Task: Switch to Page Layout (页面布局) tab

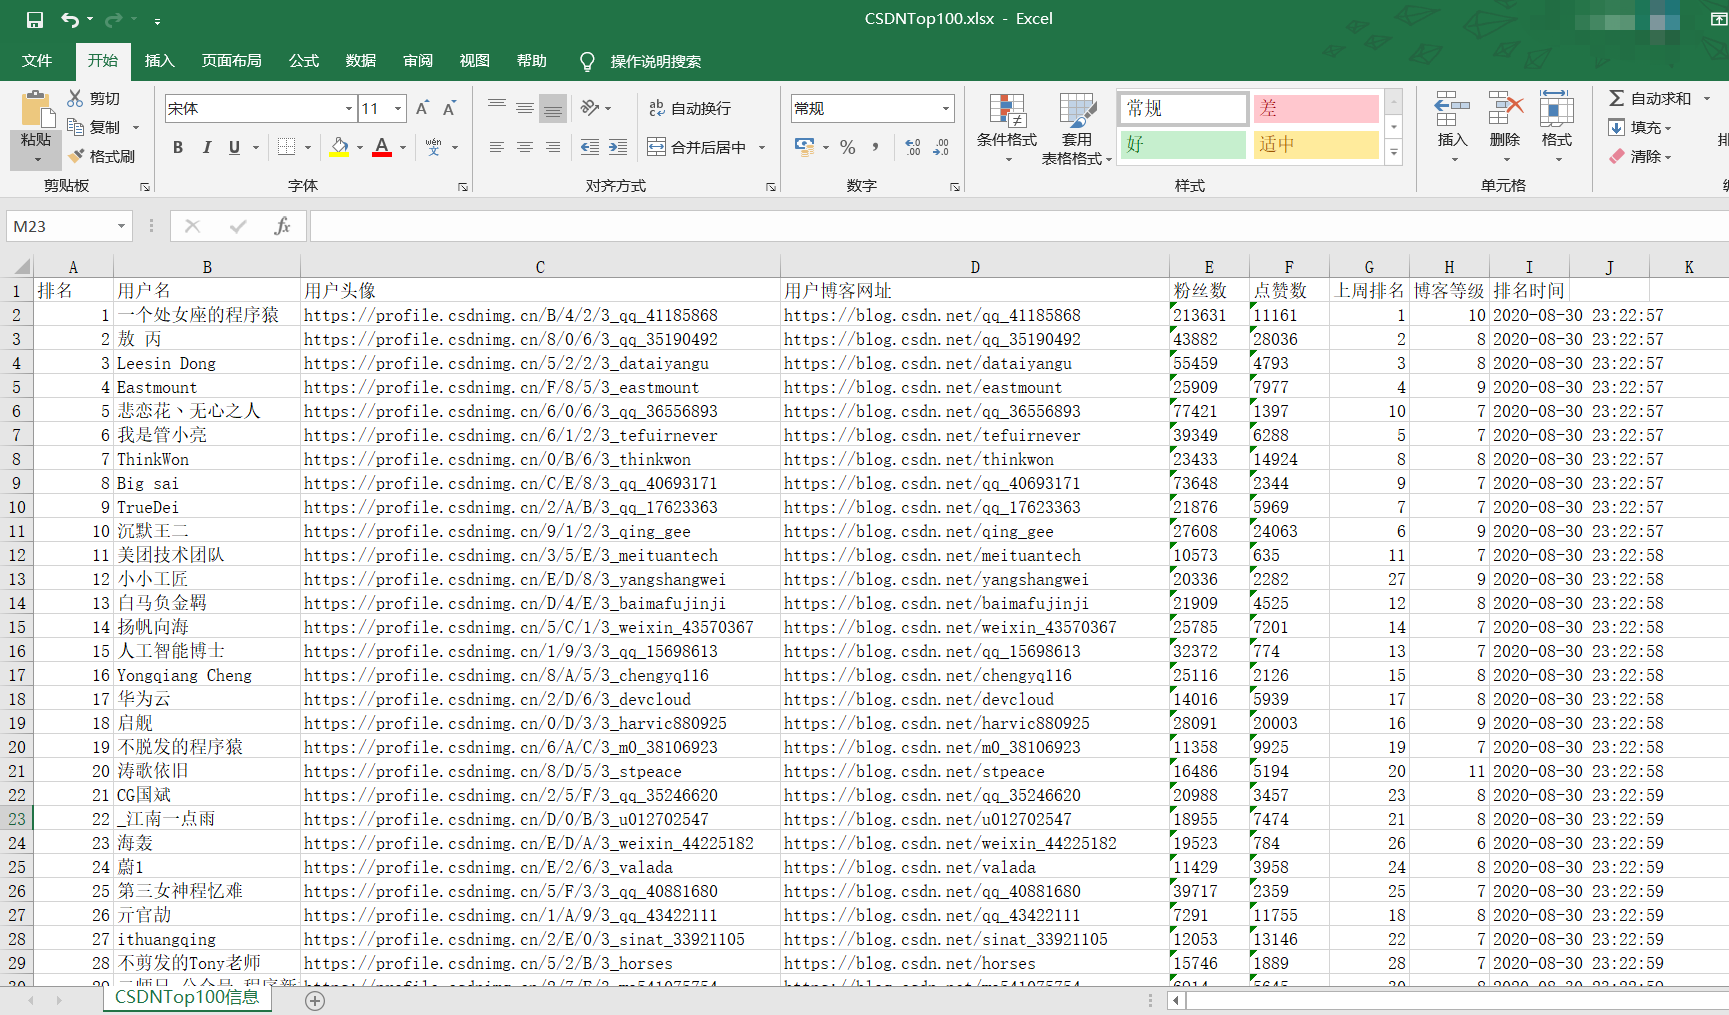Action: click(x=231, y=61)
